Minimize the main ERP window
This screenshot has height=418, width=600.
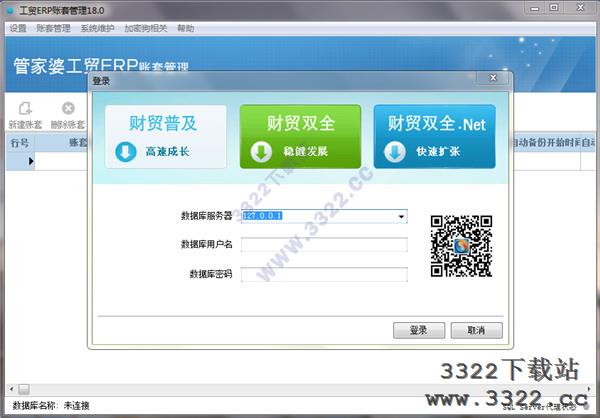point(535,8)
